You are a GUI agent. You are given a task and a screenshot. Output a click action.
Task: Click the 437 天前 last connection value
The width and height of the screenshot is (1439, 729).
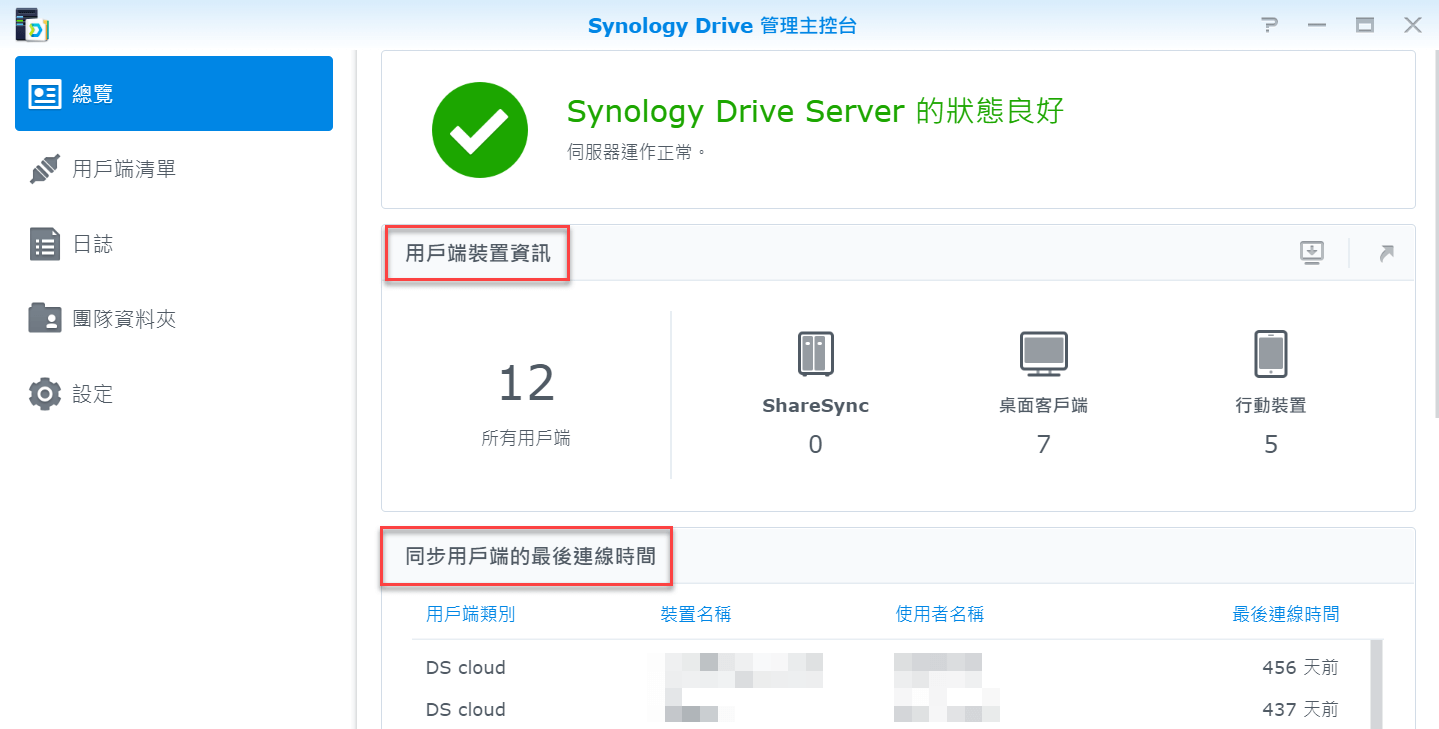point(1300,709)
